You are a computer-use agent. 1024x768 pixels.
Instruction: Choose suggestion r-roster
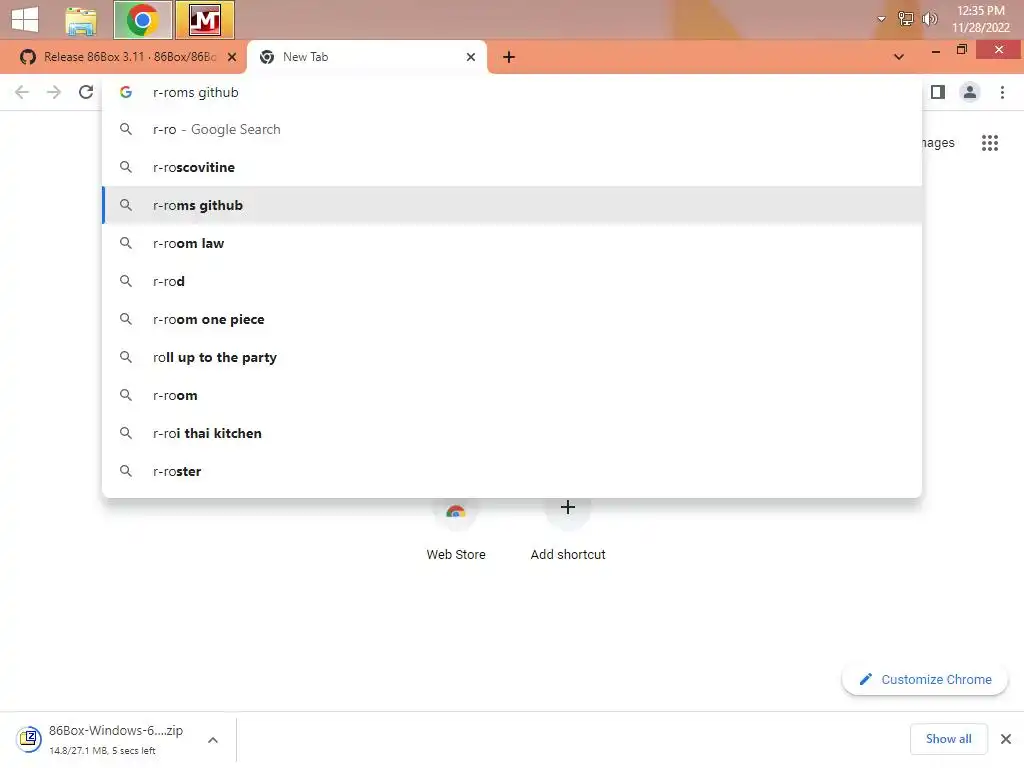coord(512,471)
